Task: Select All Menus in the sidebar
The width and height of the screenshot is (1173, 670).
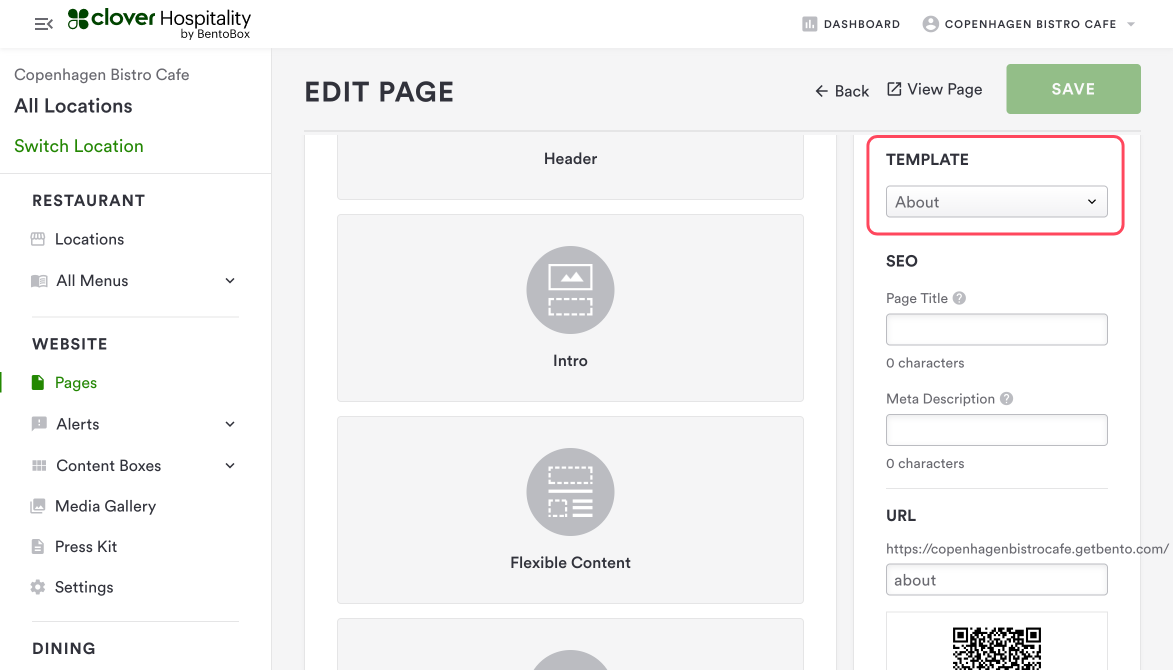Action: click(92, 280)
